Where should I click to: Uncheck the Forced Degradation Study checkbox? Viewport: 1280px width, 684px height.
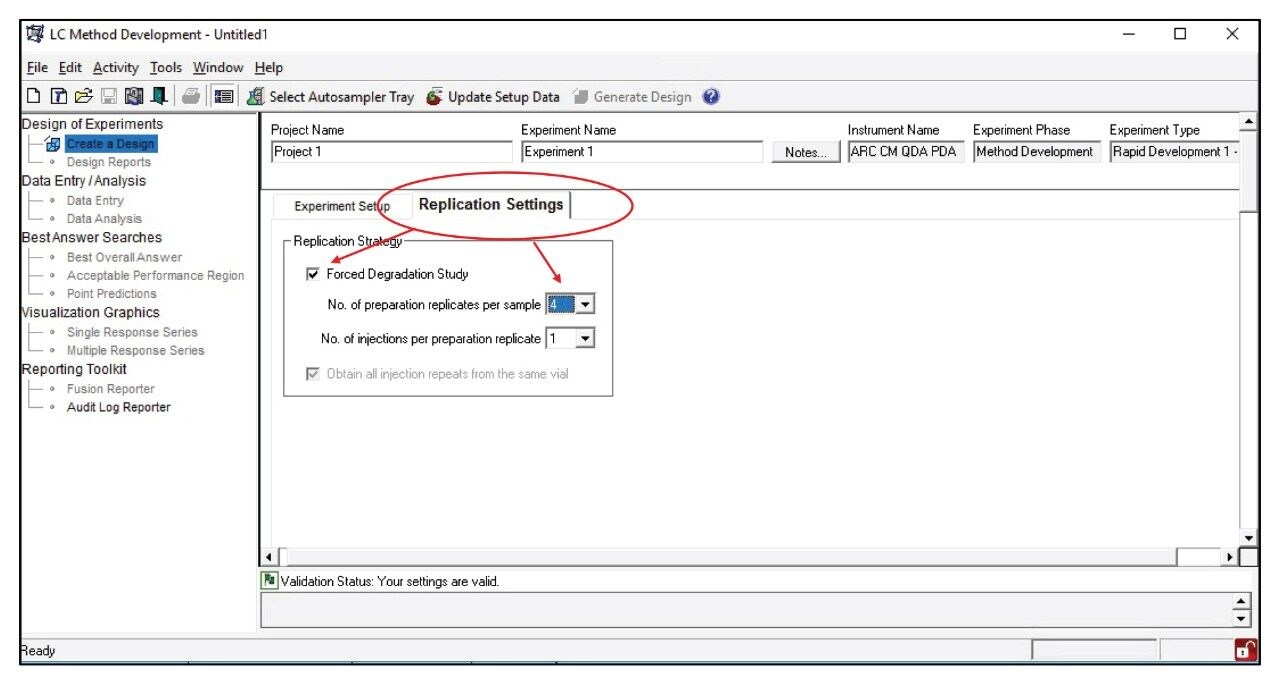(314, 273)
